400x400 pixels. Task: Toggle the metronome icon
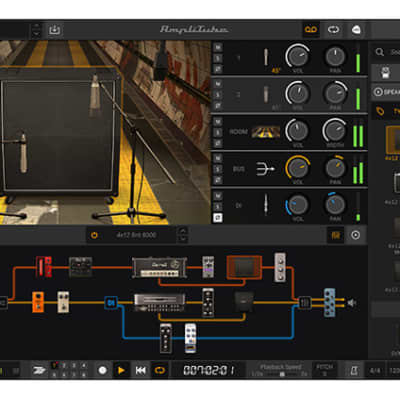(x=354, y=370)
